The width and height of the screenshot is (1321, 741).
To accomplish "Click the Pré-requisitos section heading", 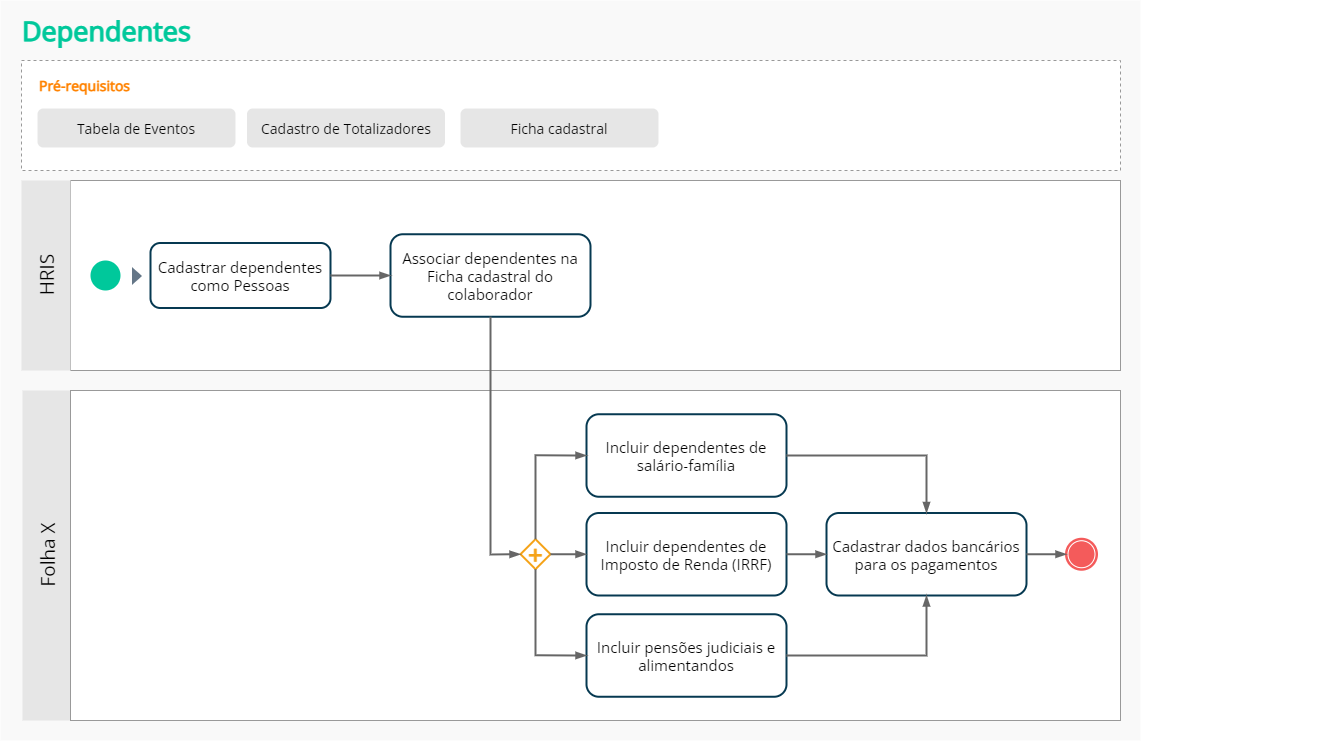I will 84,86.
